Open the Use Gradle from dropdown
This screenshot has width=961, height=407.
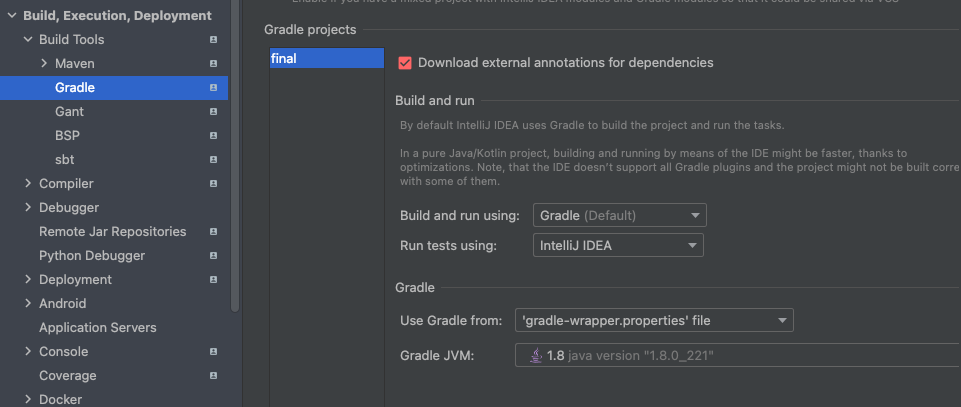654,321
